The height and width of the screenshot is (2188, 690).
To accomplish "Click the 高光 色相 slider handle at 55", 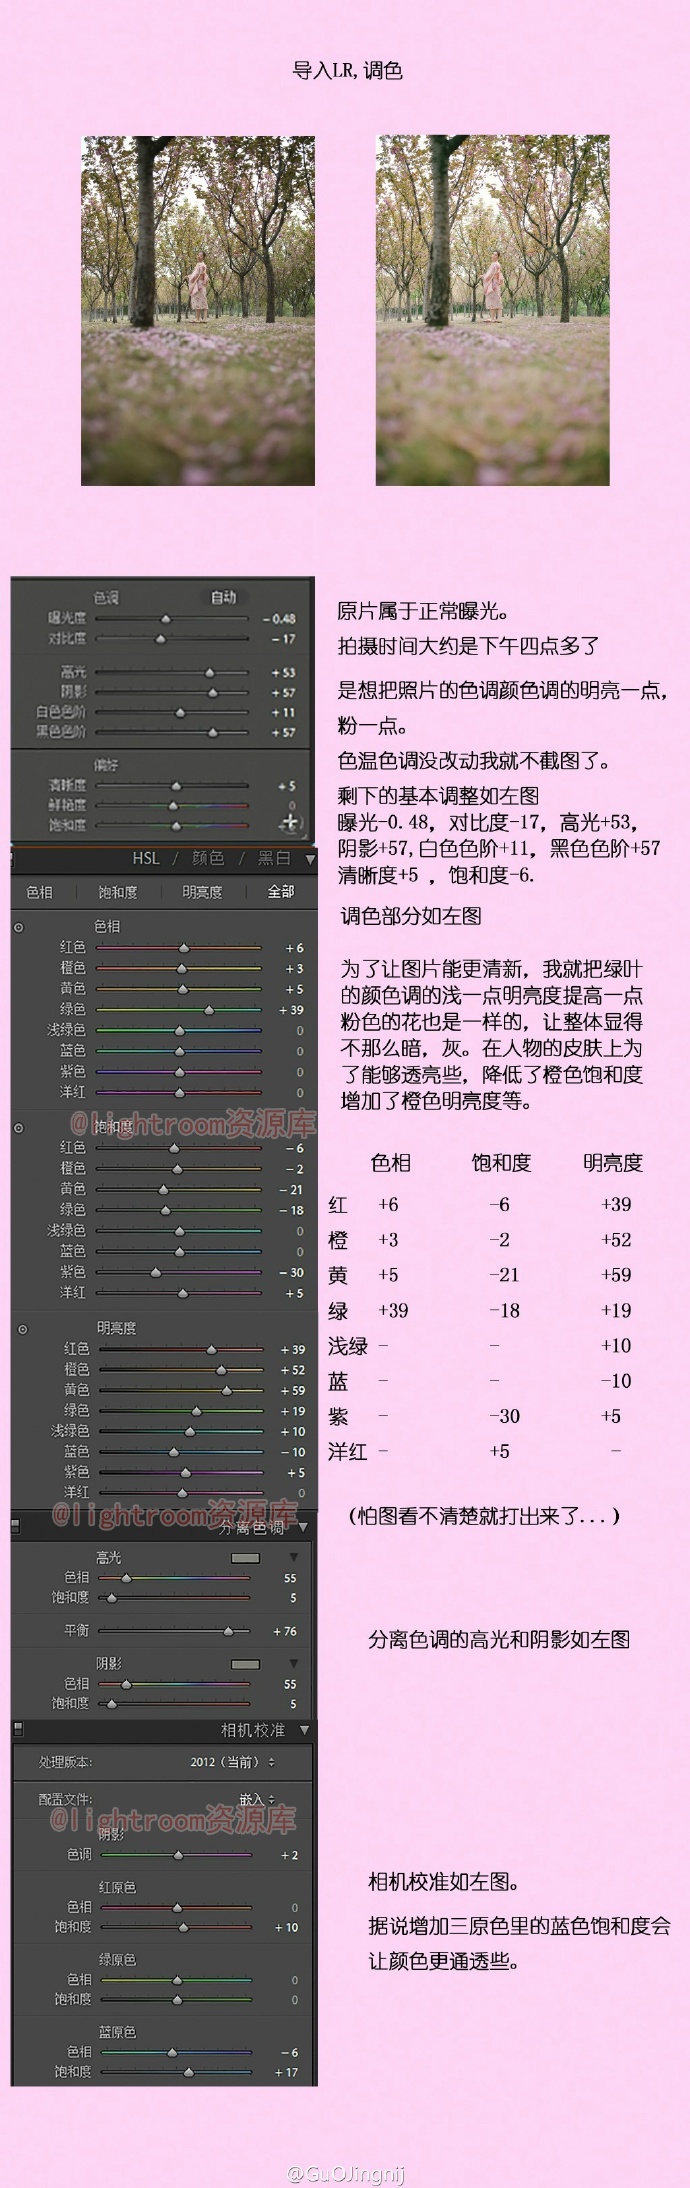I will point(126,1578).
